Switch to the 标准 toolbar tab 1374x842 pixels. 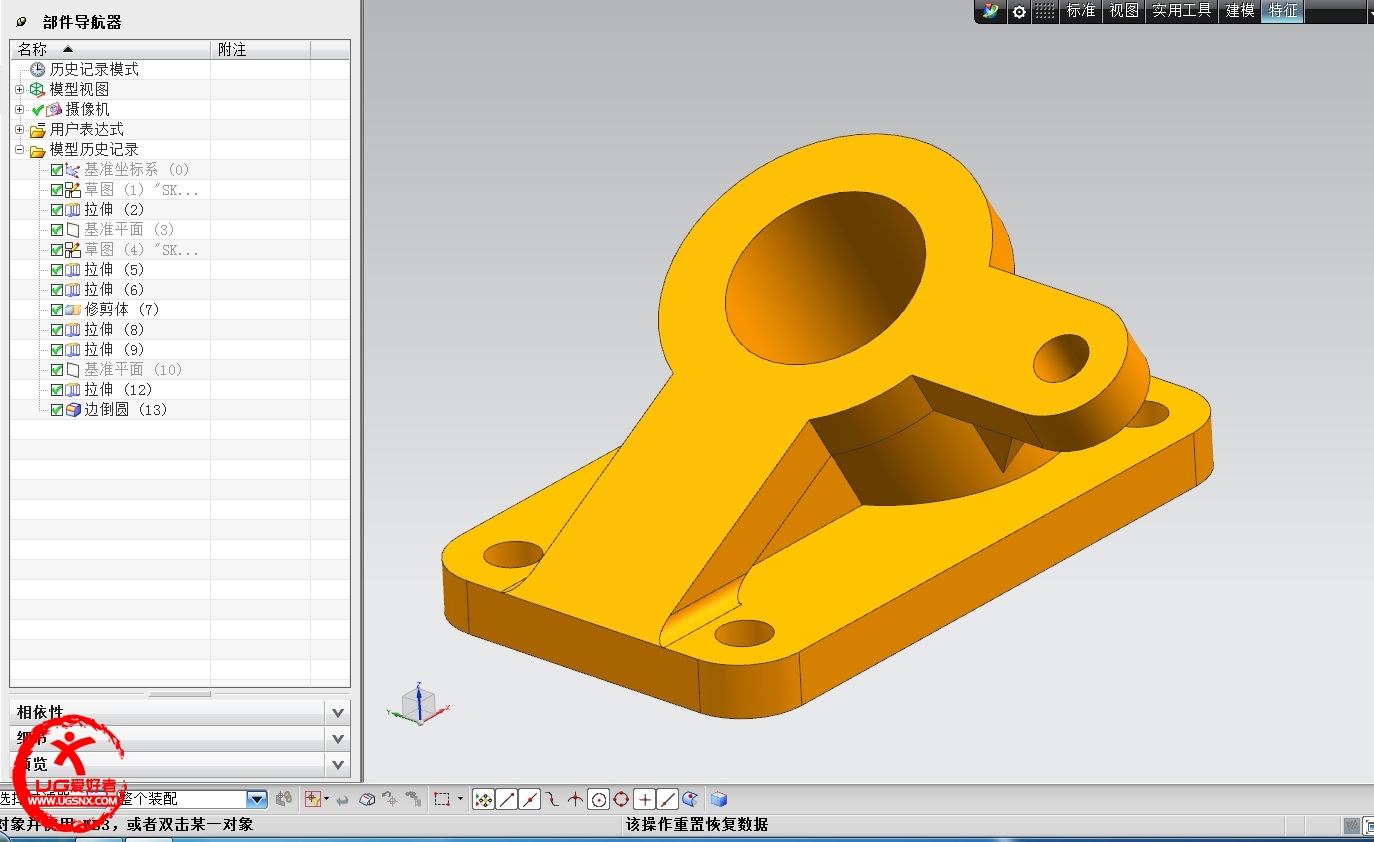click(x=1081, y=11)
